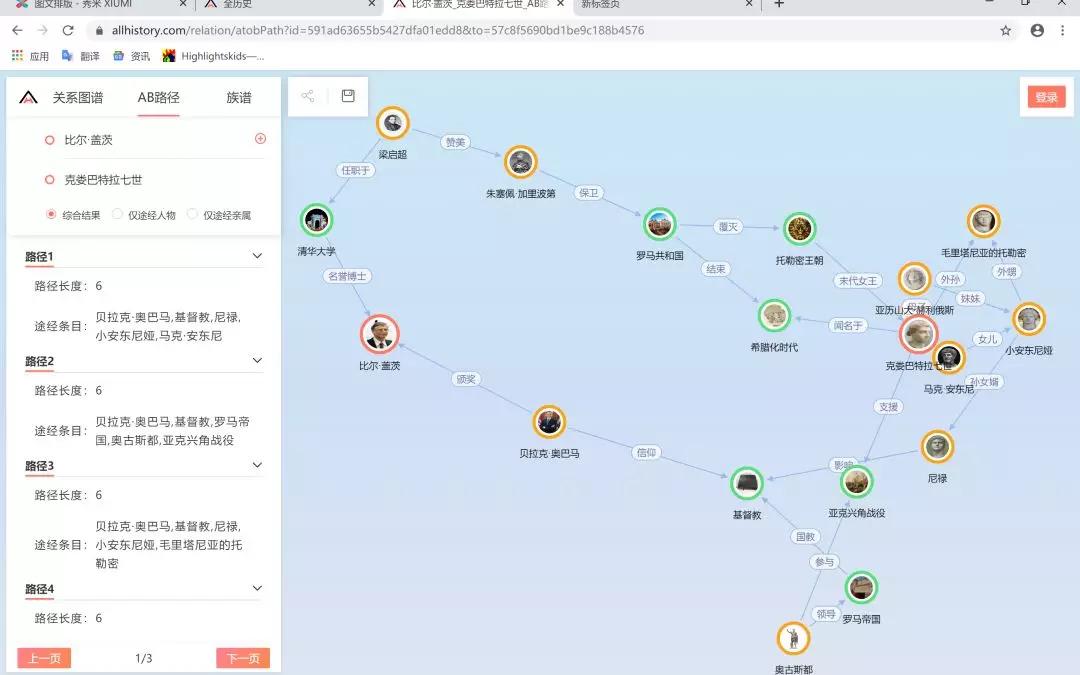The width and height of the screenshot is (1080, 675).
Task: Open the 克娄巴特拉七世 node in the graph
Action: (x=918, y=333)
